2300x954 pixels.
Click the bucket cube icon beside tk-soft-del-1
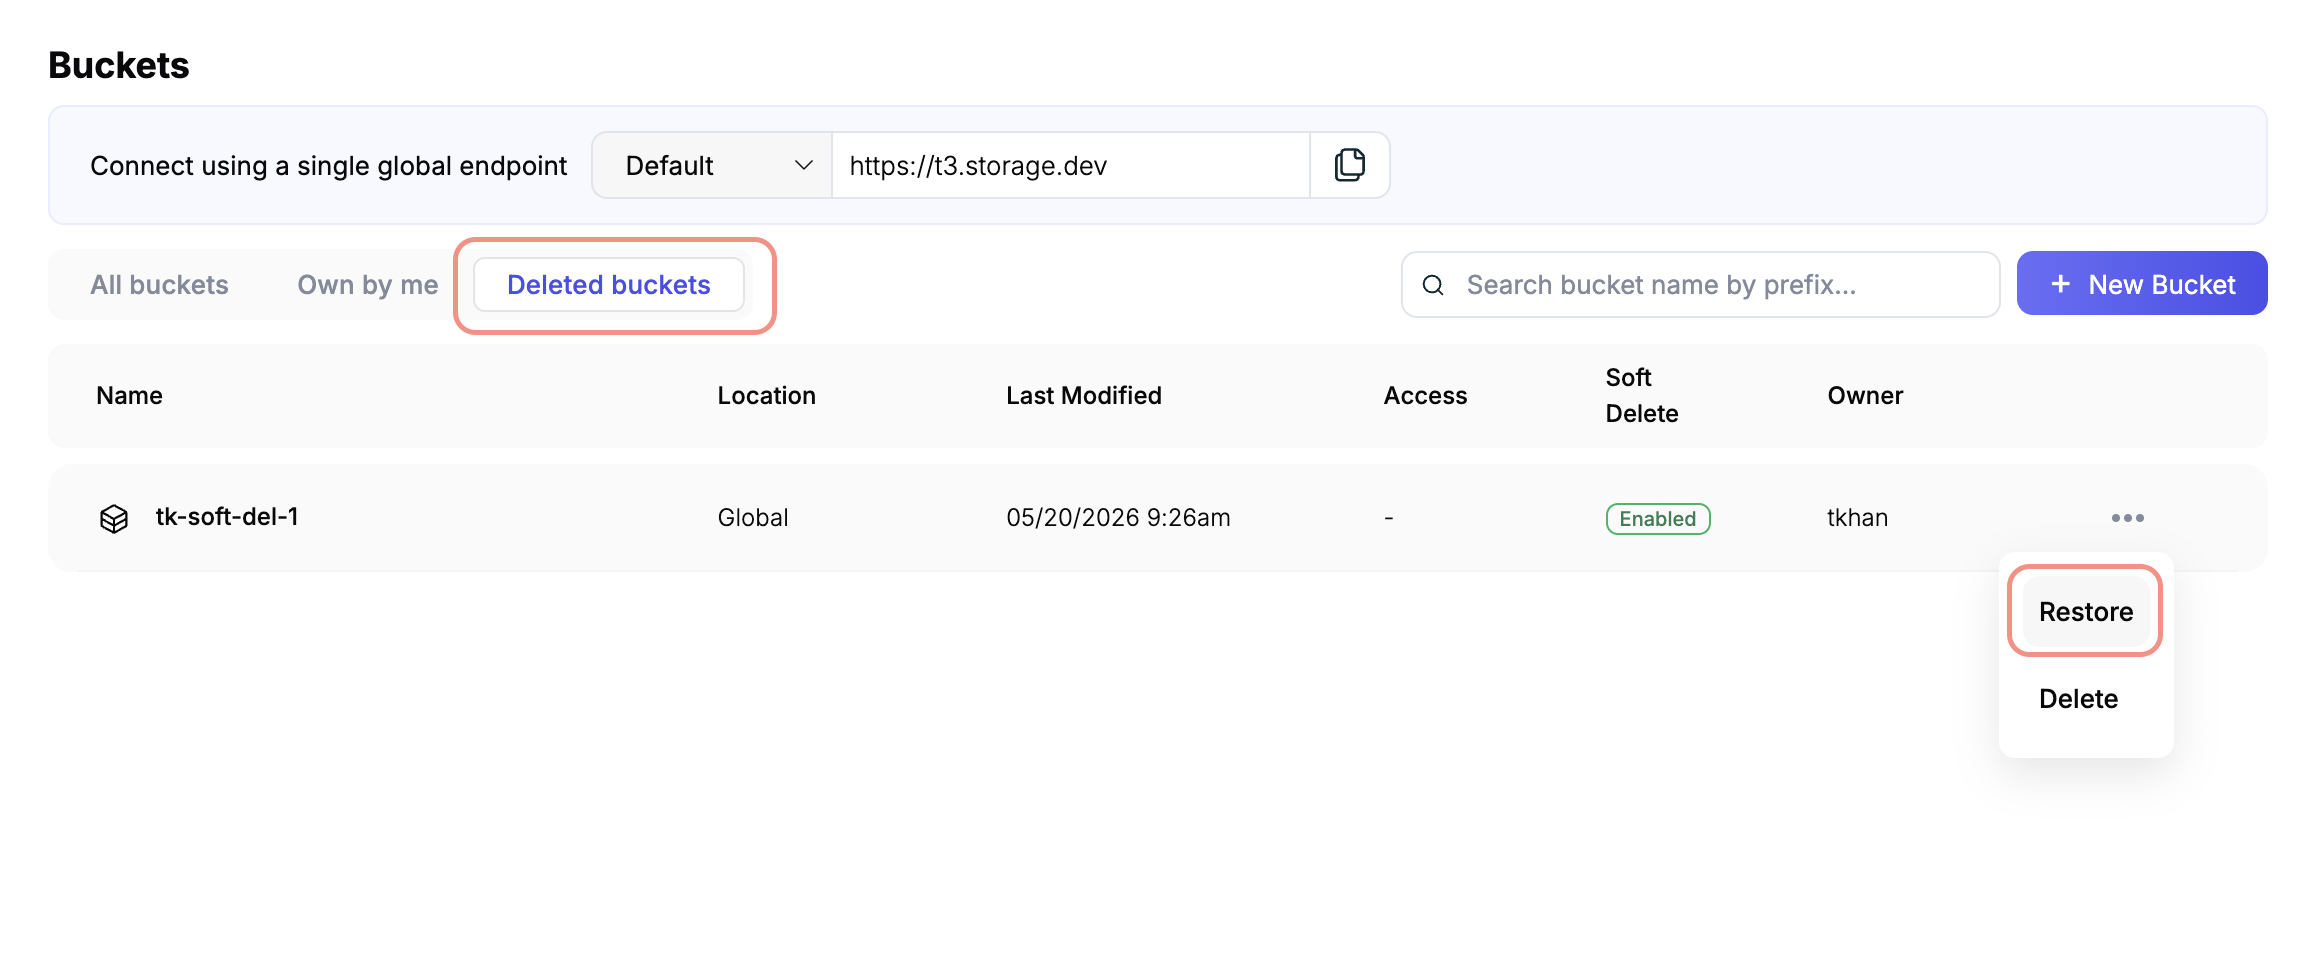[114, 518]
